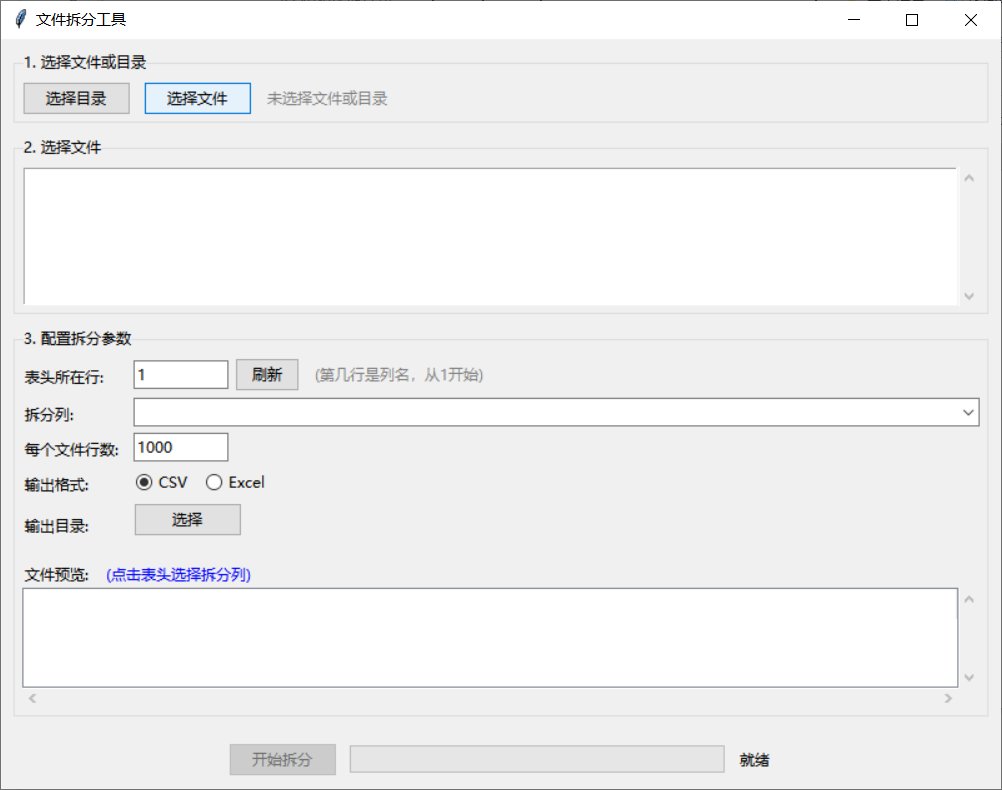Viewport: 1002px width, 790px height.
Task: Click inside the 表头所在行 input field
Action: coord(180,374)
